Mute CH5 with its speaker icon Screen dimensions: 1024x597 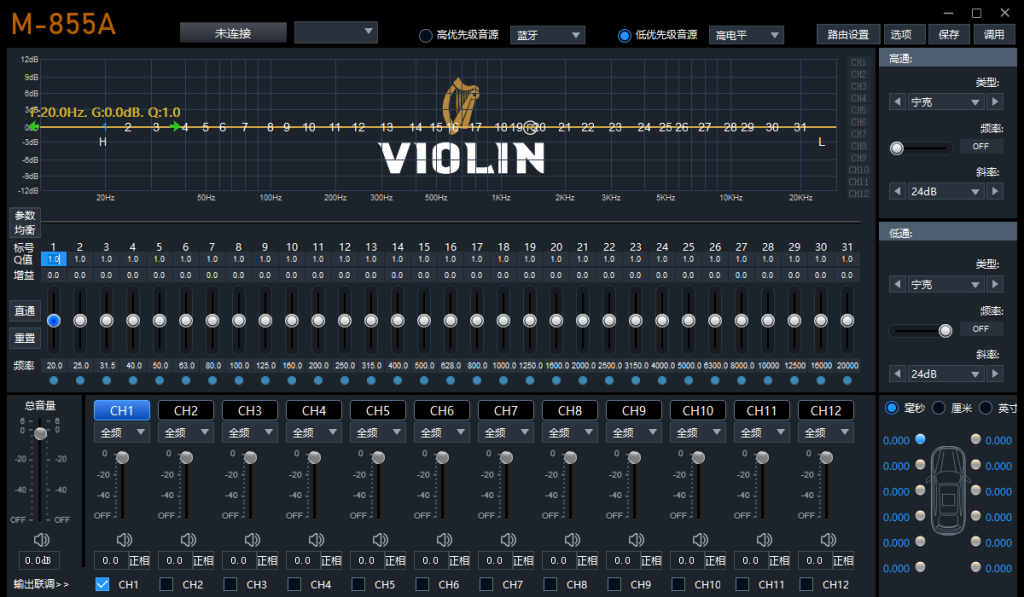pos(380,540)
